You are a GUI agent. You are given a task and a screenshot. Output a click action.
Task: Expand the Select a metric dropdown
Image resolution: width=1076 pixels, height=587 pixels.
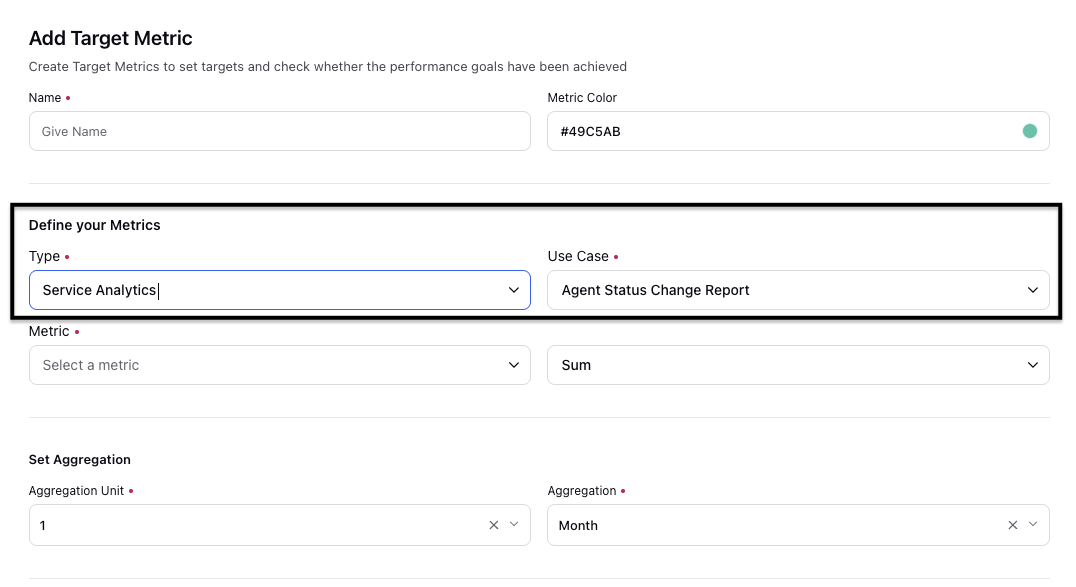pos(279,365)
